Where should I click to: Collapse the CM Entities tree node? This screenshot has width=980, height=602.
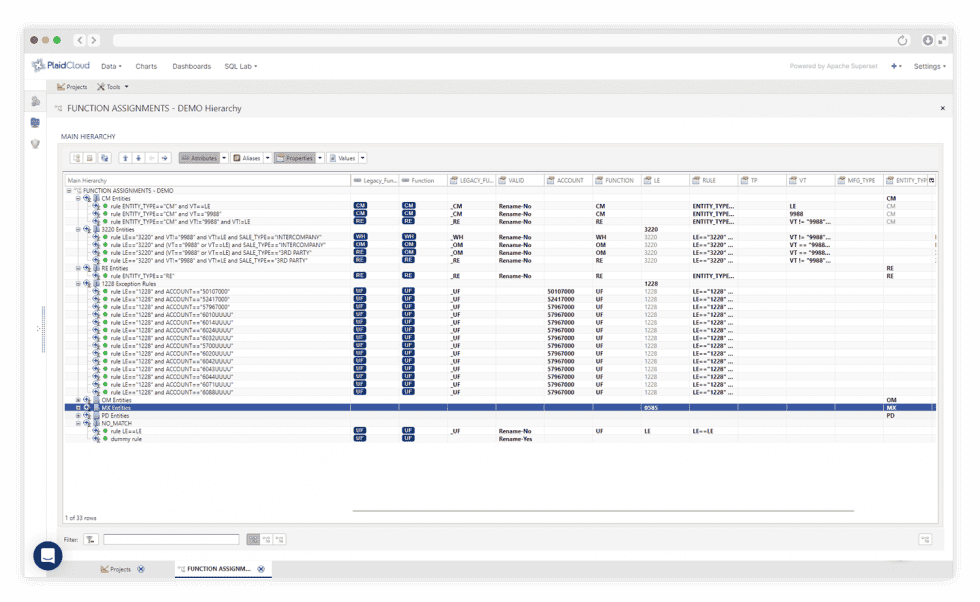coord(78,198)
